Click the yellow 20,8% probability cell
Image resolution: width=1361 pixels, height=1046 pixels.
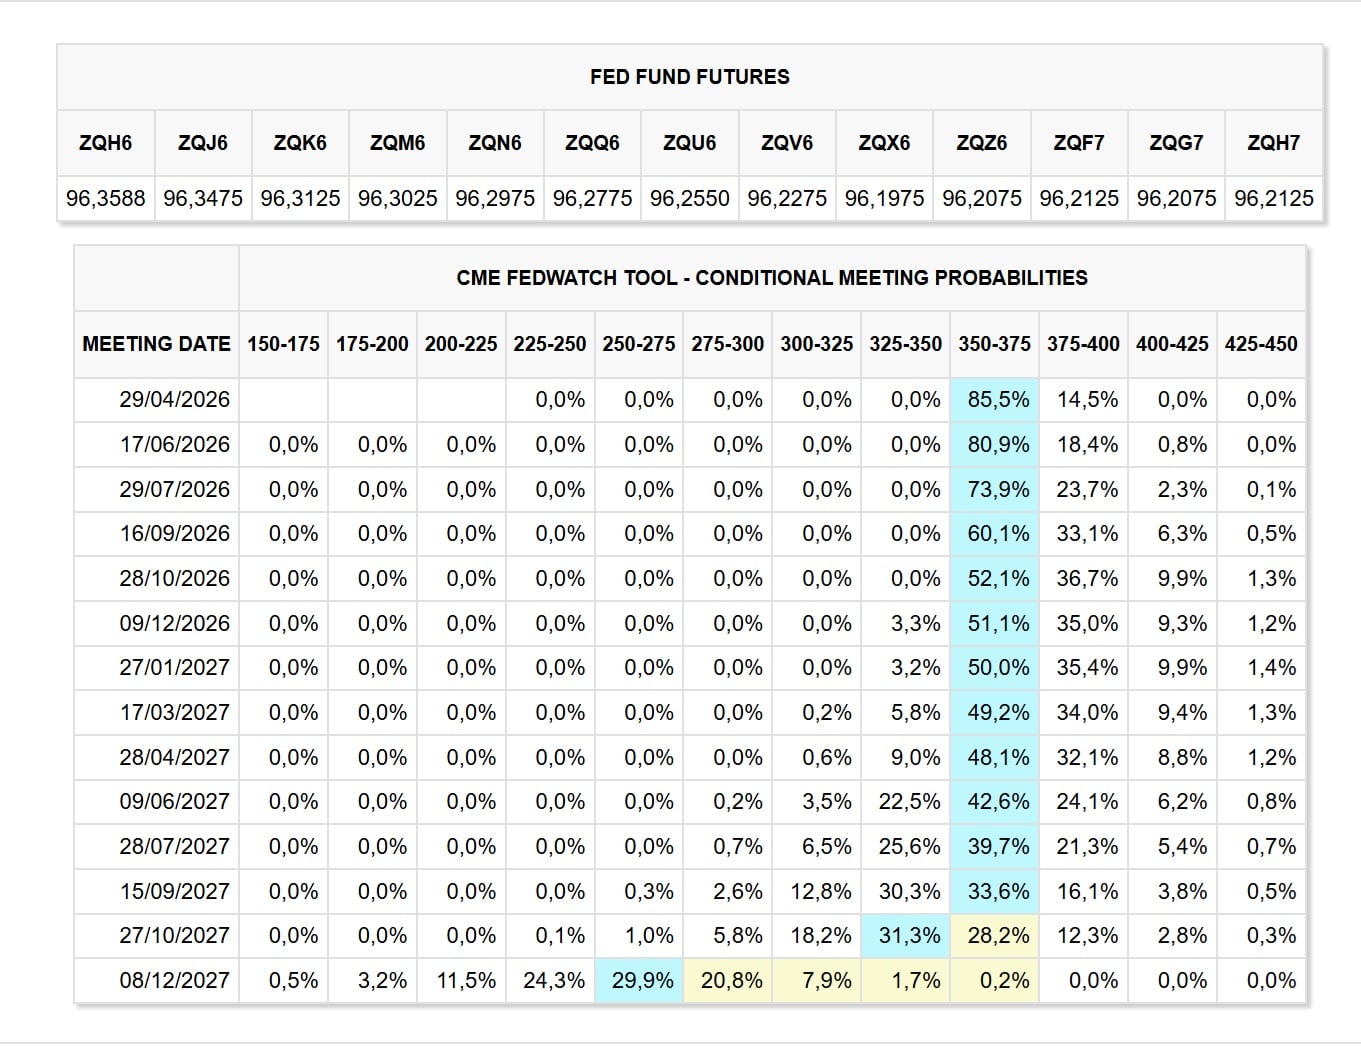(x=731, y=981)
